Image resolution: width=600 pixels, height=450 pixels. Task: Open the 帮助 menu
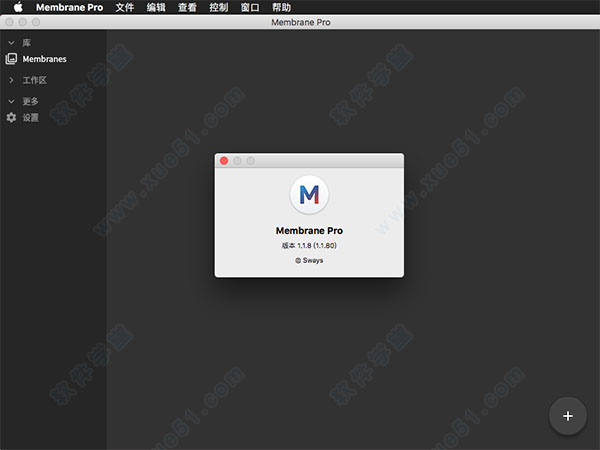pos(281,7)
